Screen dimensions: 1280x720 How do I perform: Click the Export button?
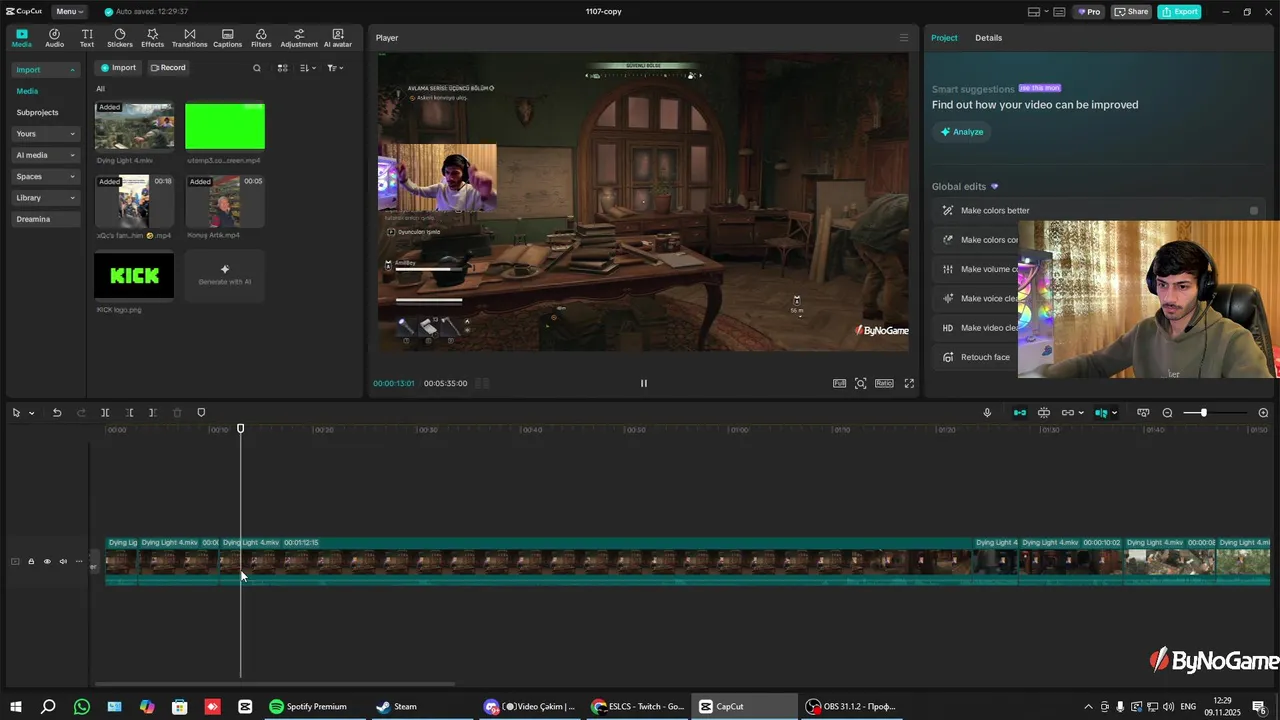[1179, 12]
